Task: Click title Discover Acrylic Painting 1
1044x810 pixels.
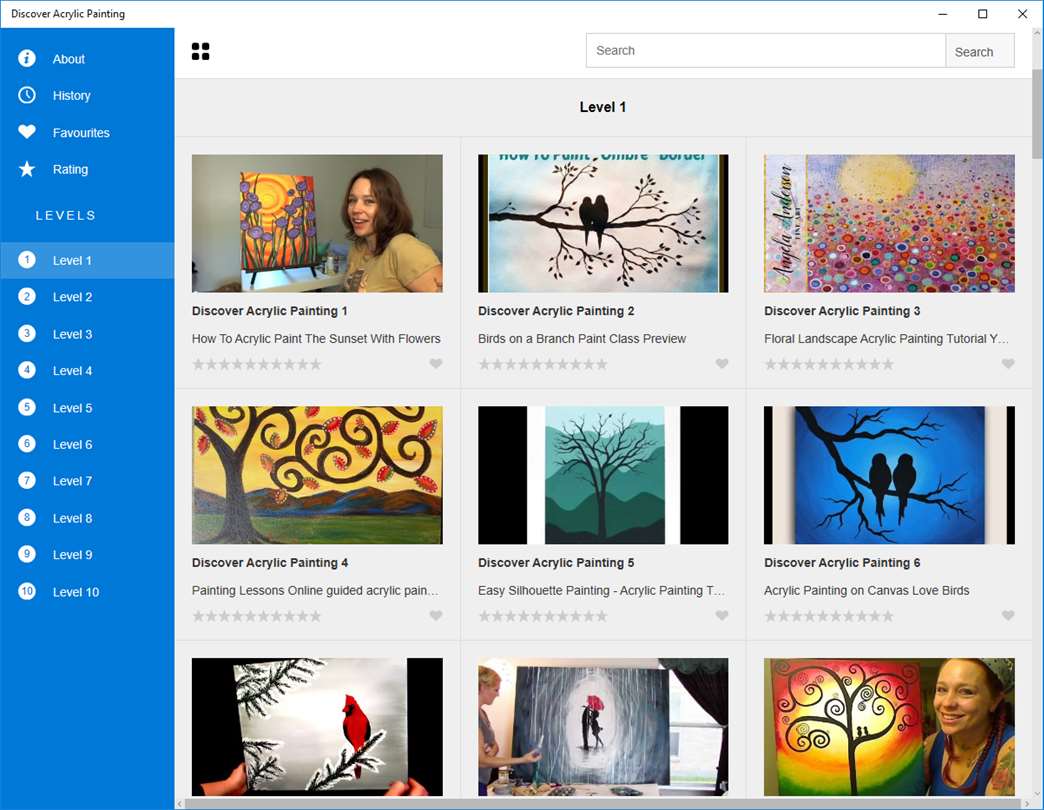Action: [x=270, y=311]
